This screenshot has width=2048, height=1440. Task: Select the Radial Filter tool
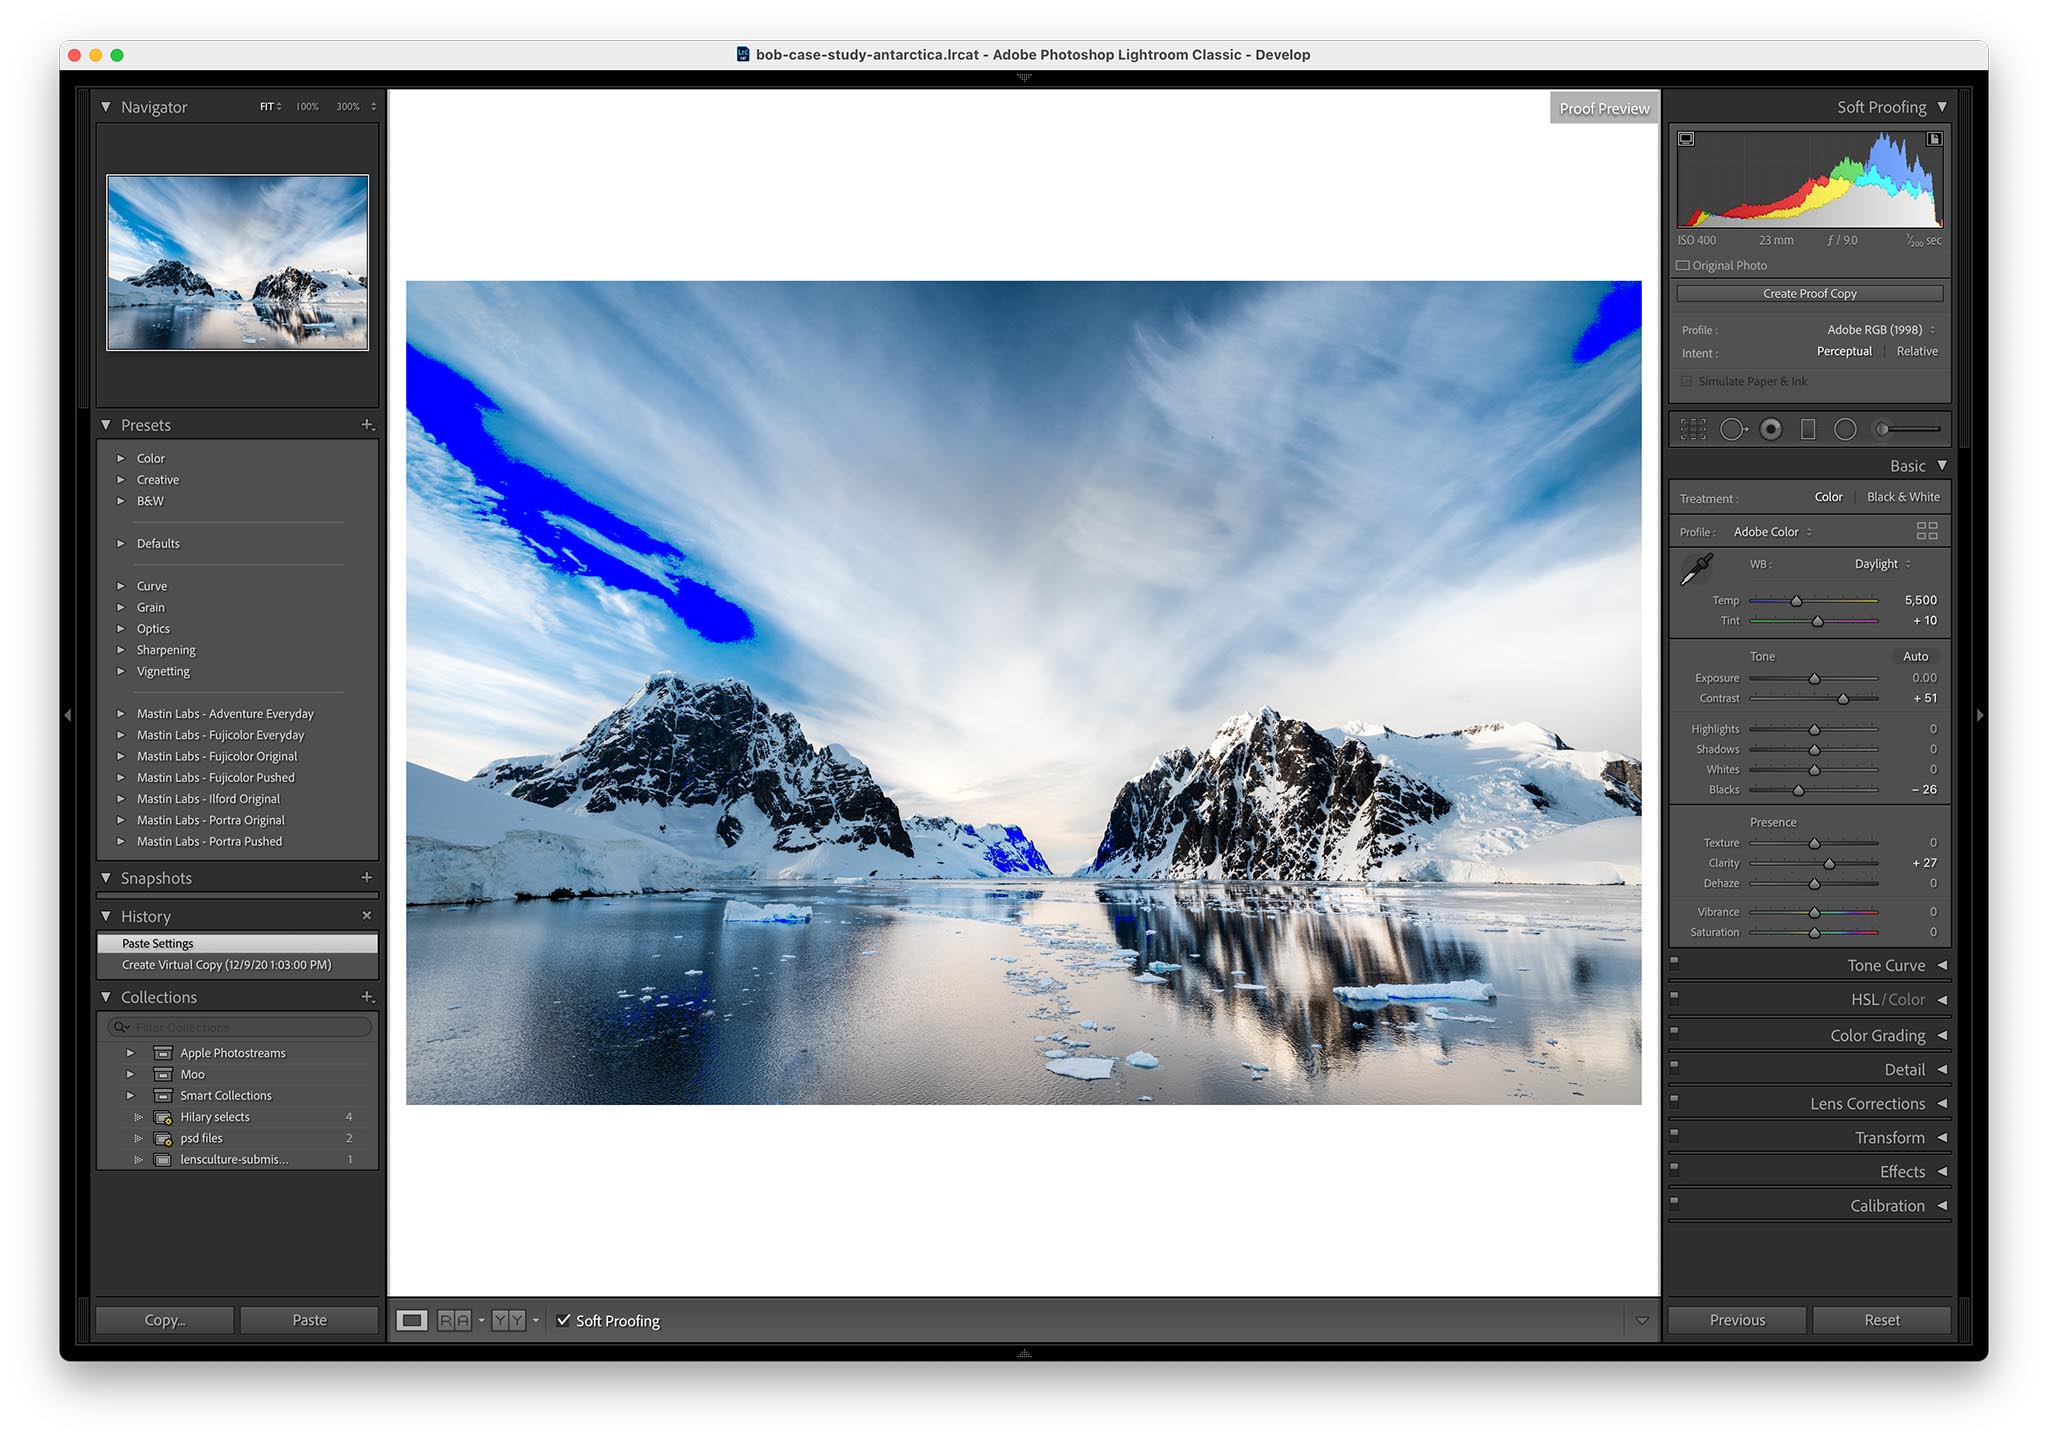1845,429
